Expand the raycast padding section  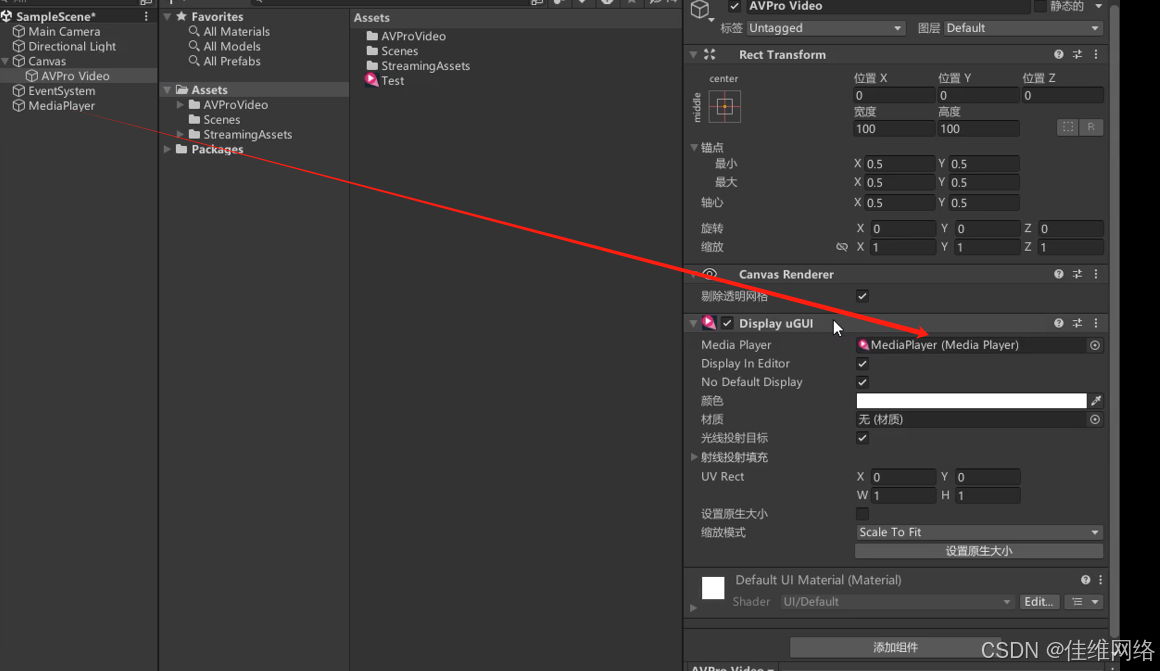pyautogui.click(x=694, y=457)
